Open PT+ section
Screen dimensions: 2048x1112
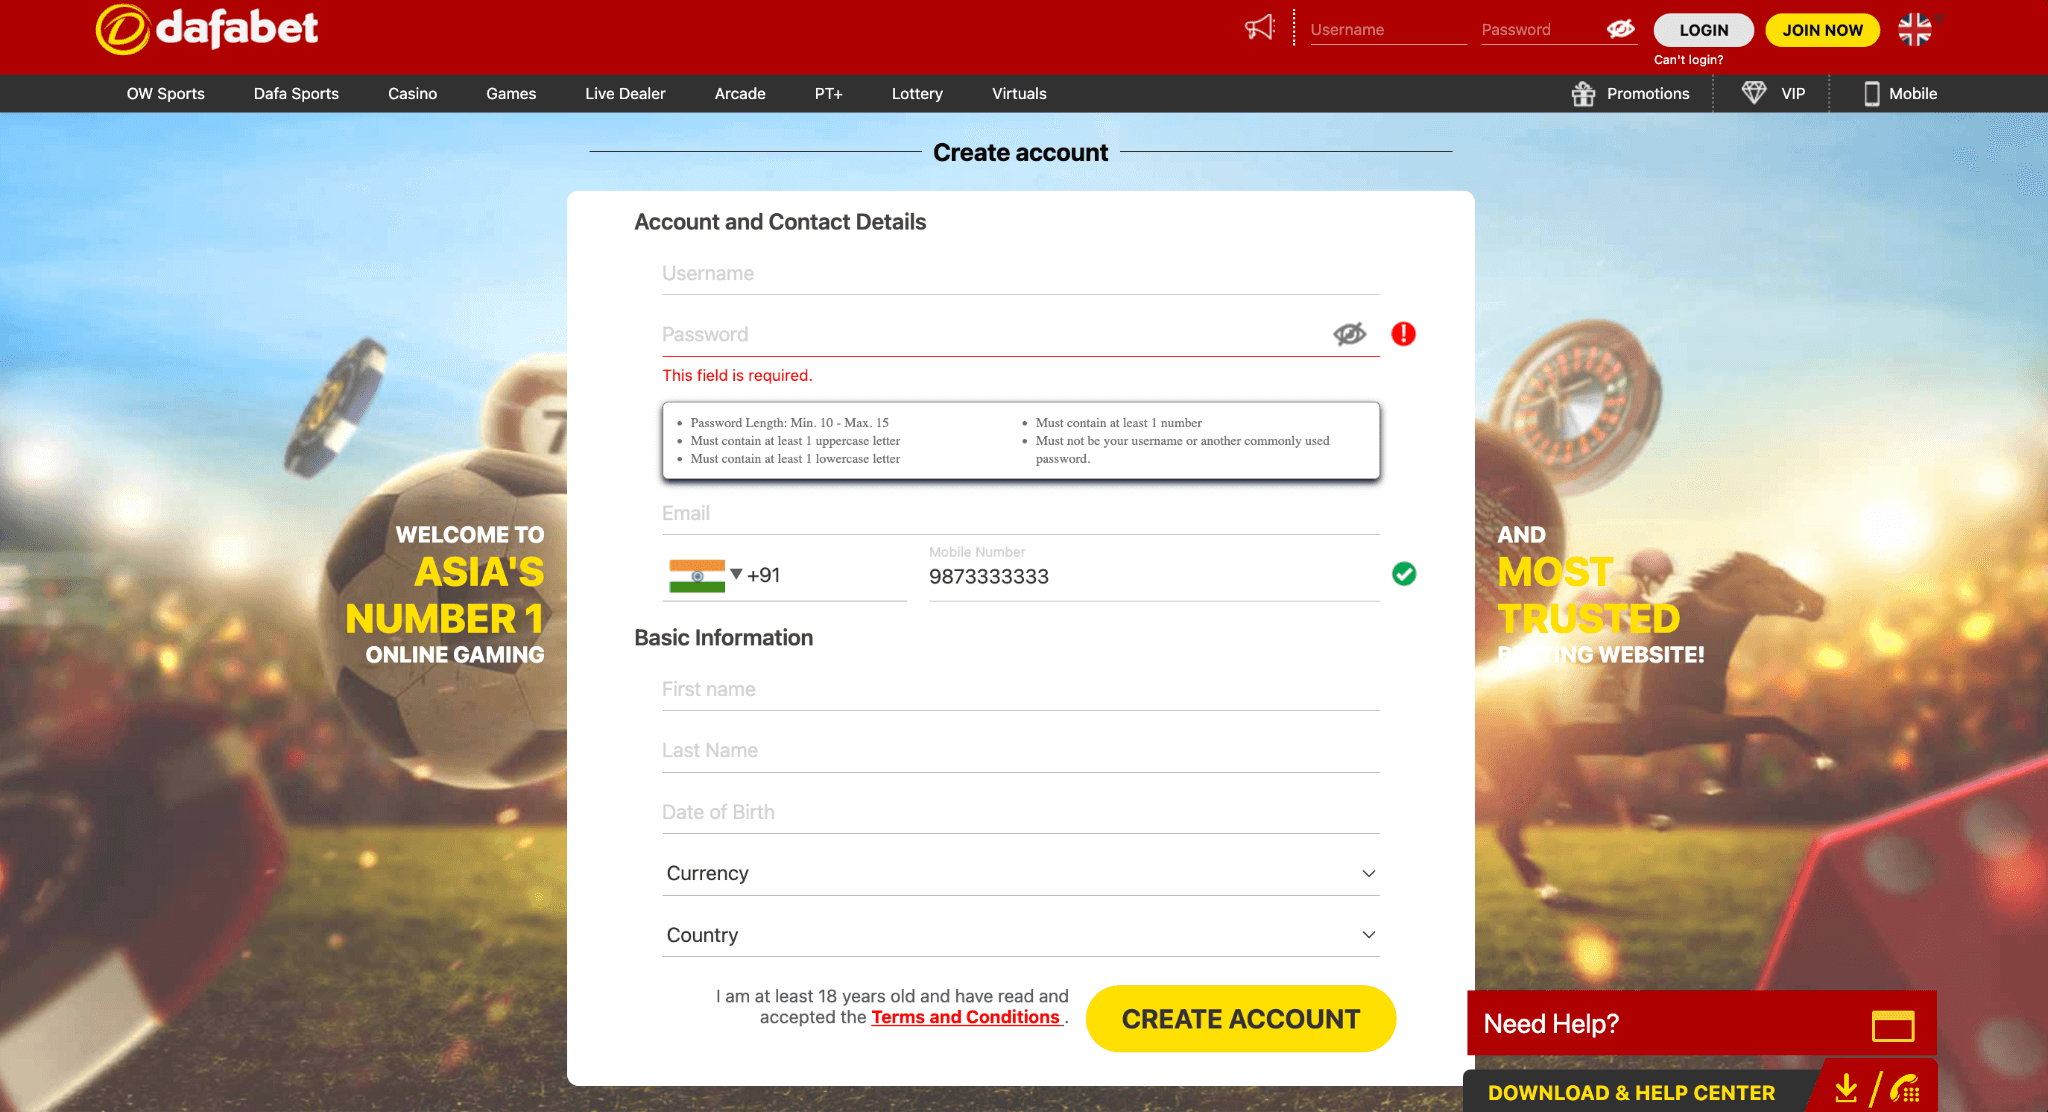[828, 94]
